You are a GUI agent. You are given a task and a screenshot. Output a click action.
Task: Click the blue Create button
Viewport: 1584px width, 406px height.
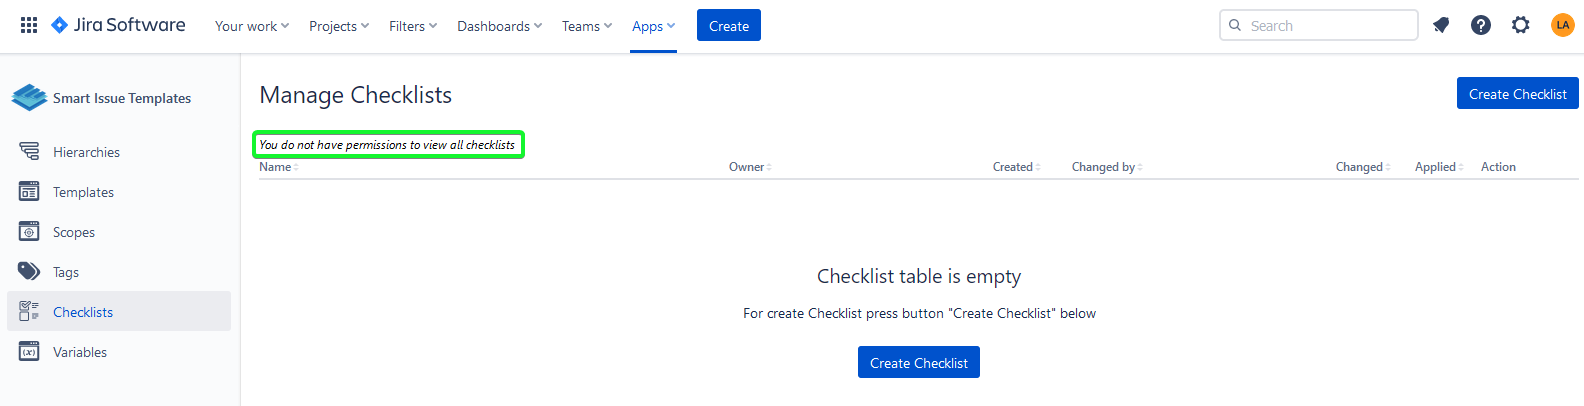click(x=728, y=26)
